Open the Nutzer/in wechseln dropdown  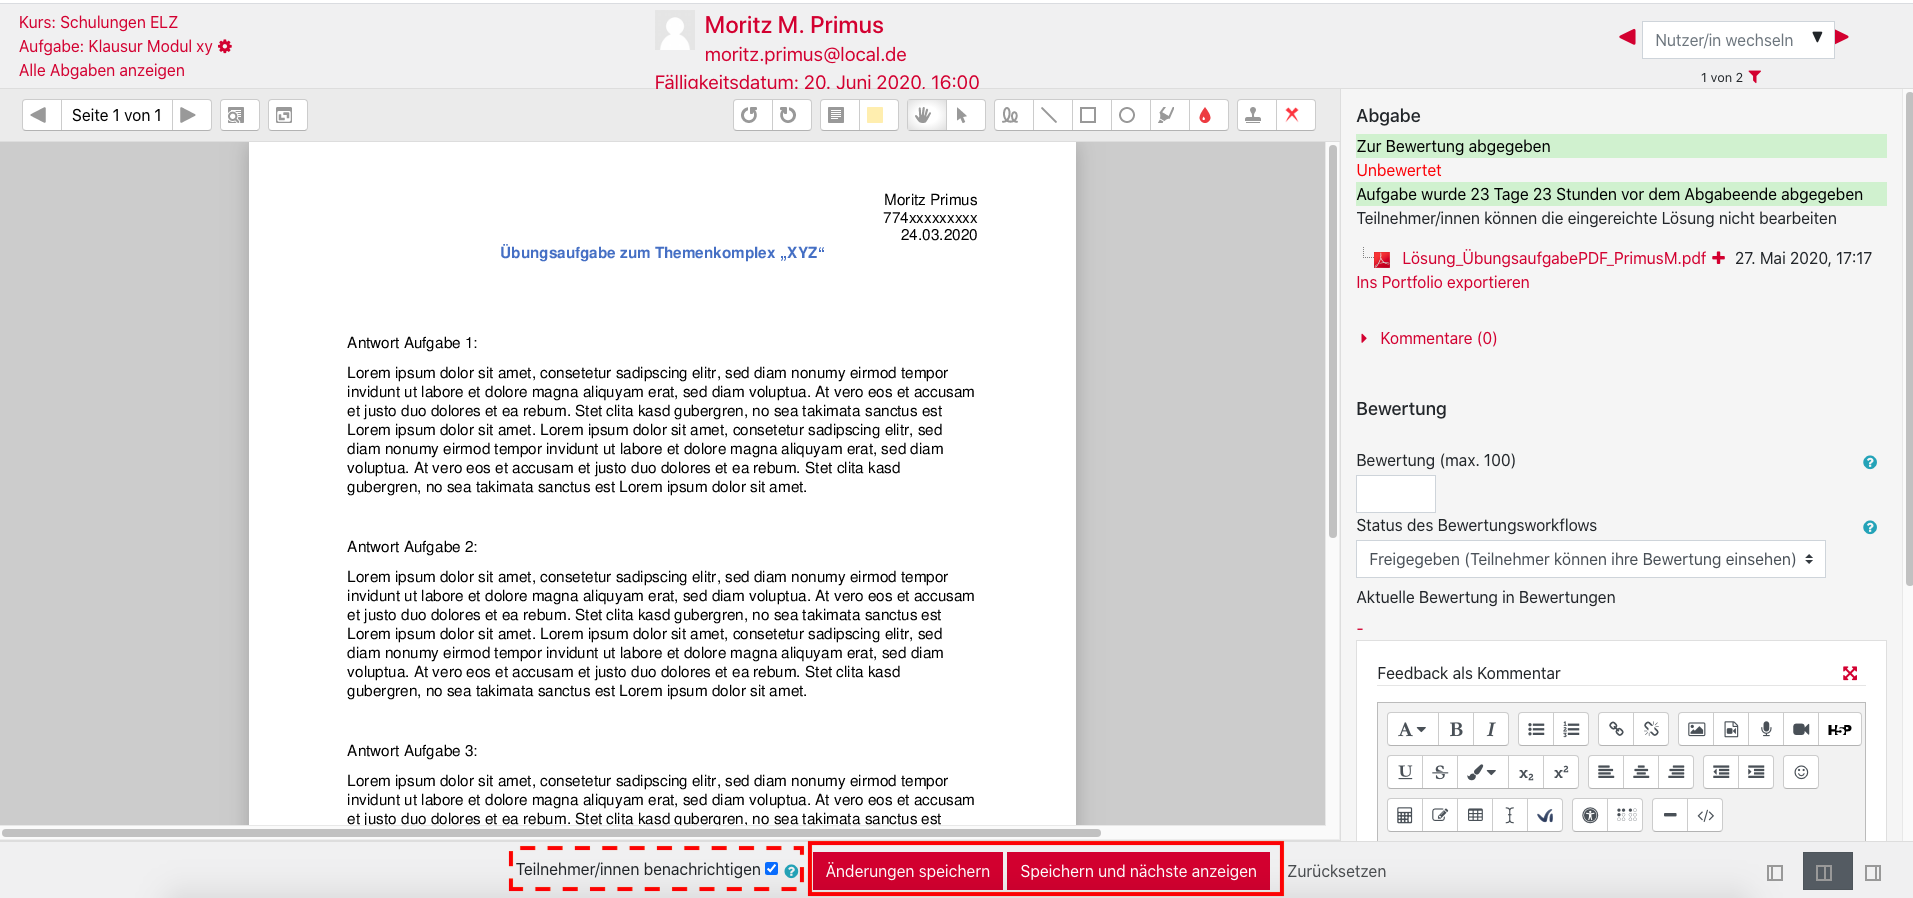tap(1737, 40)
